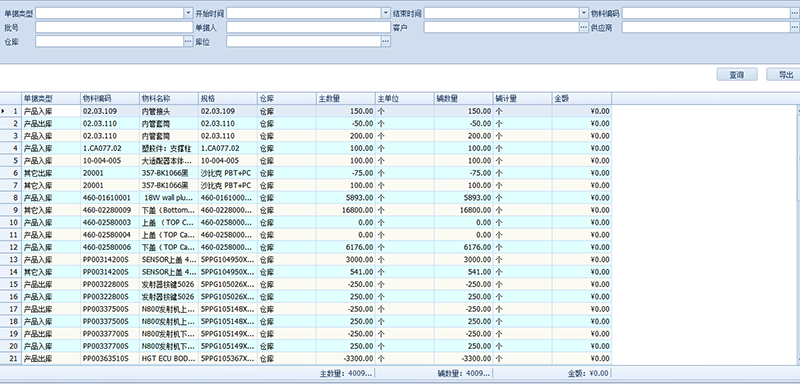Click the 内管接头 material name cell
Screen dimensions: 800x384
(169, 111)
